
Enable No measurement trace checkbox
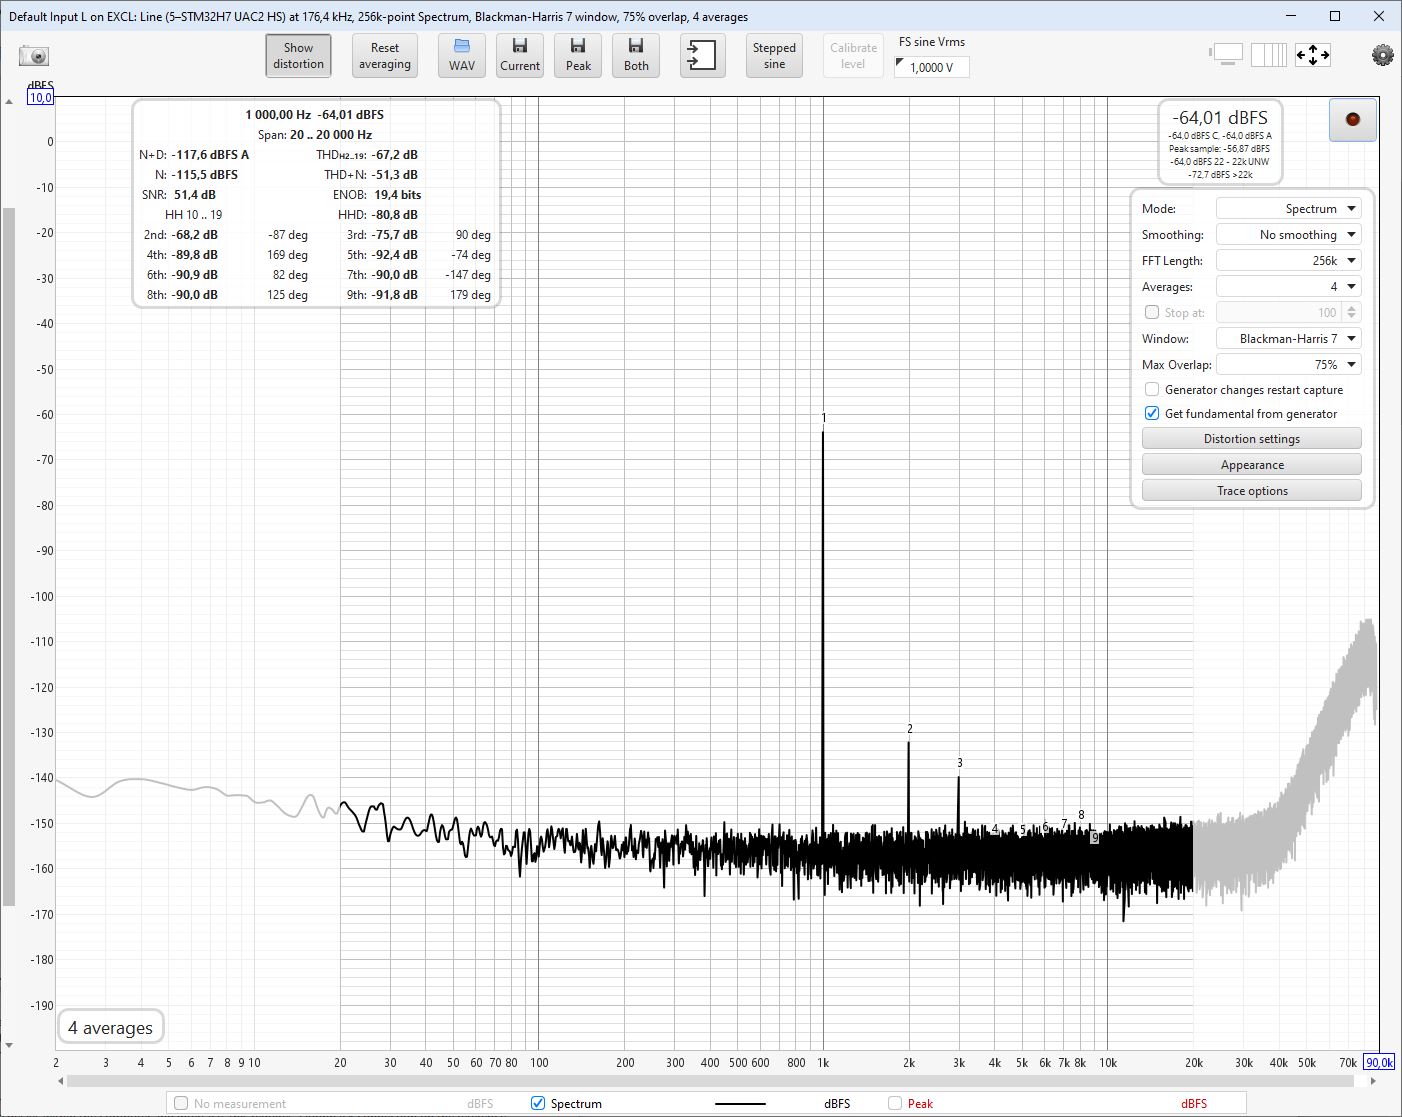[181, 1103]
